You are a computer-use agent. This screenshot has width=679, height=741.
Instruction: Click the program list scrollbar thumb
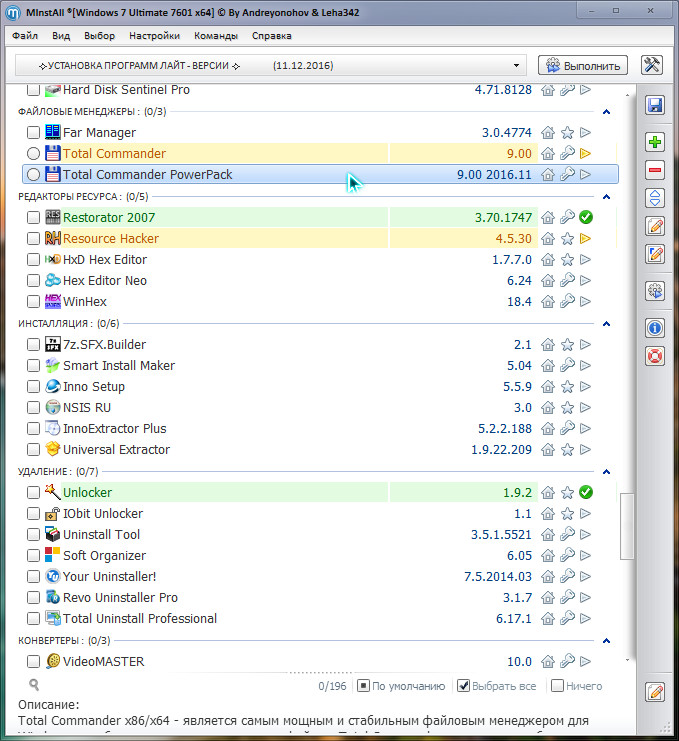[627, 526]
